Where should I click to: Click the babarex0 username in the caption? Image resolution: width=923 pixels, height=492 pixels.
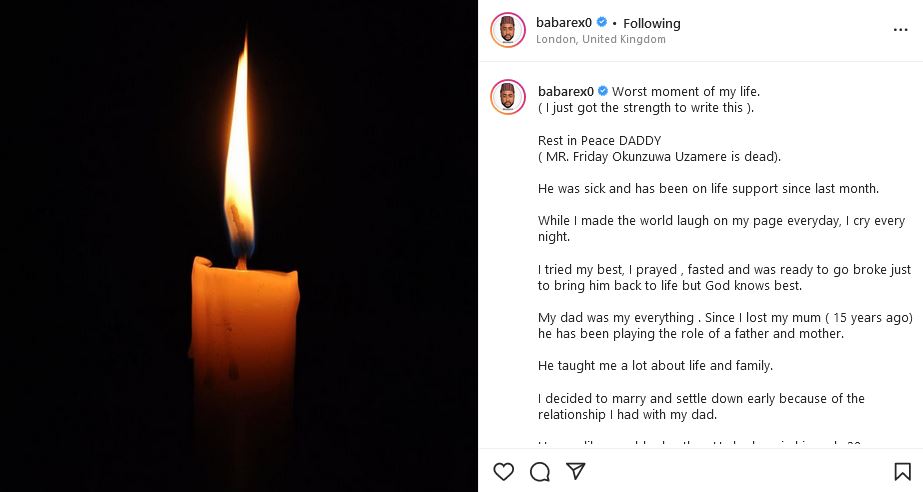[x=565, y=91]
